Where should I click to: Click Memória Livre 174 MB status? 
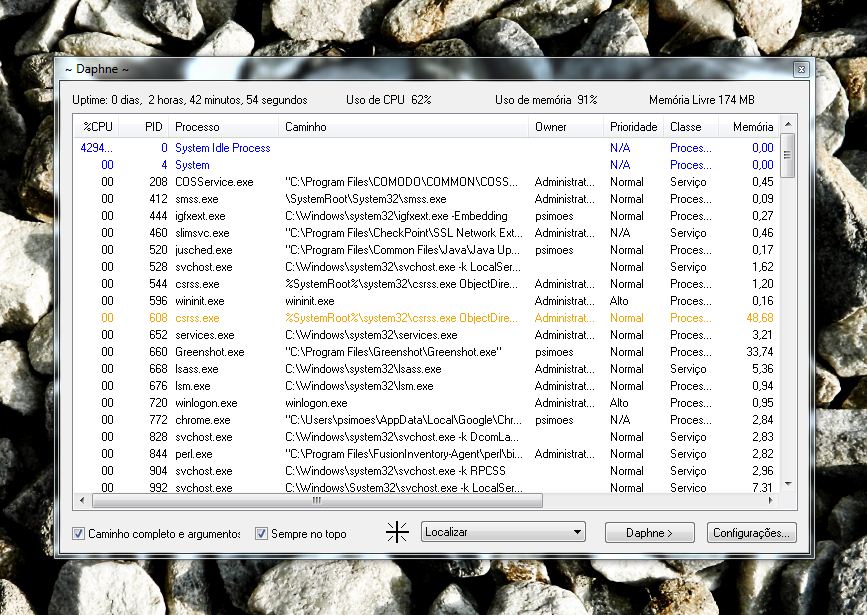click(702, 100)
